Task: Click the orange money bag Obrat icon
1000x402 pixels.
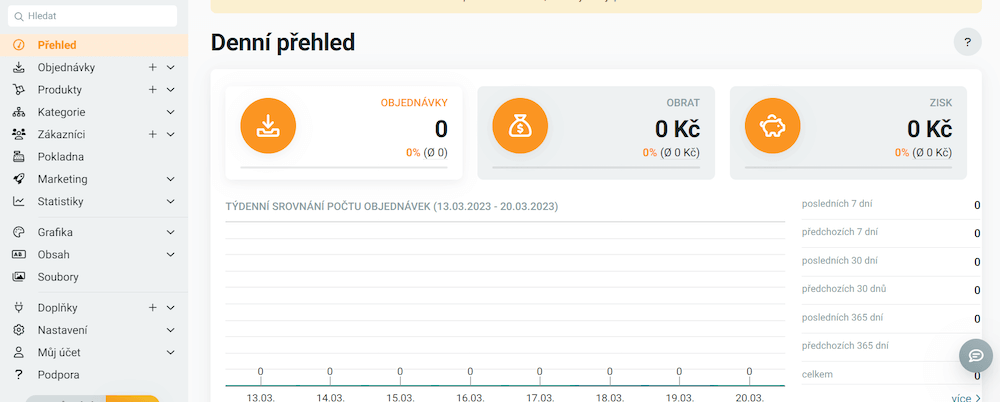Action: [520, 126]
